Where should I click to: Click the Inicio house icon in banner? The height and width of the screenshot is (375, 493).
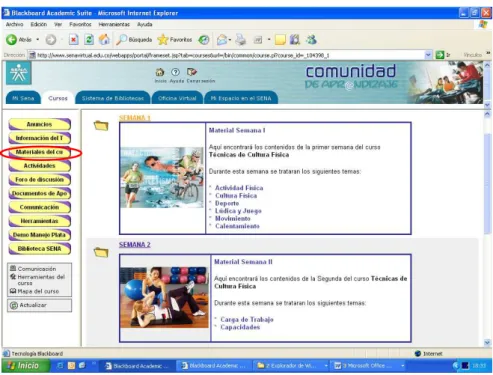coord(160,72)
